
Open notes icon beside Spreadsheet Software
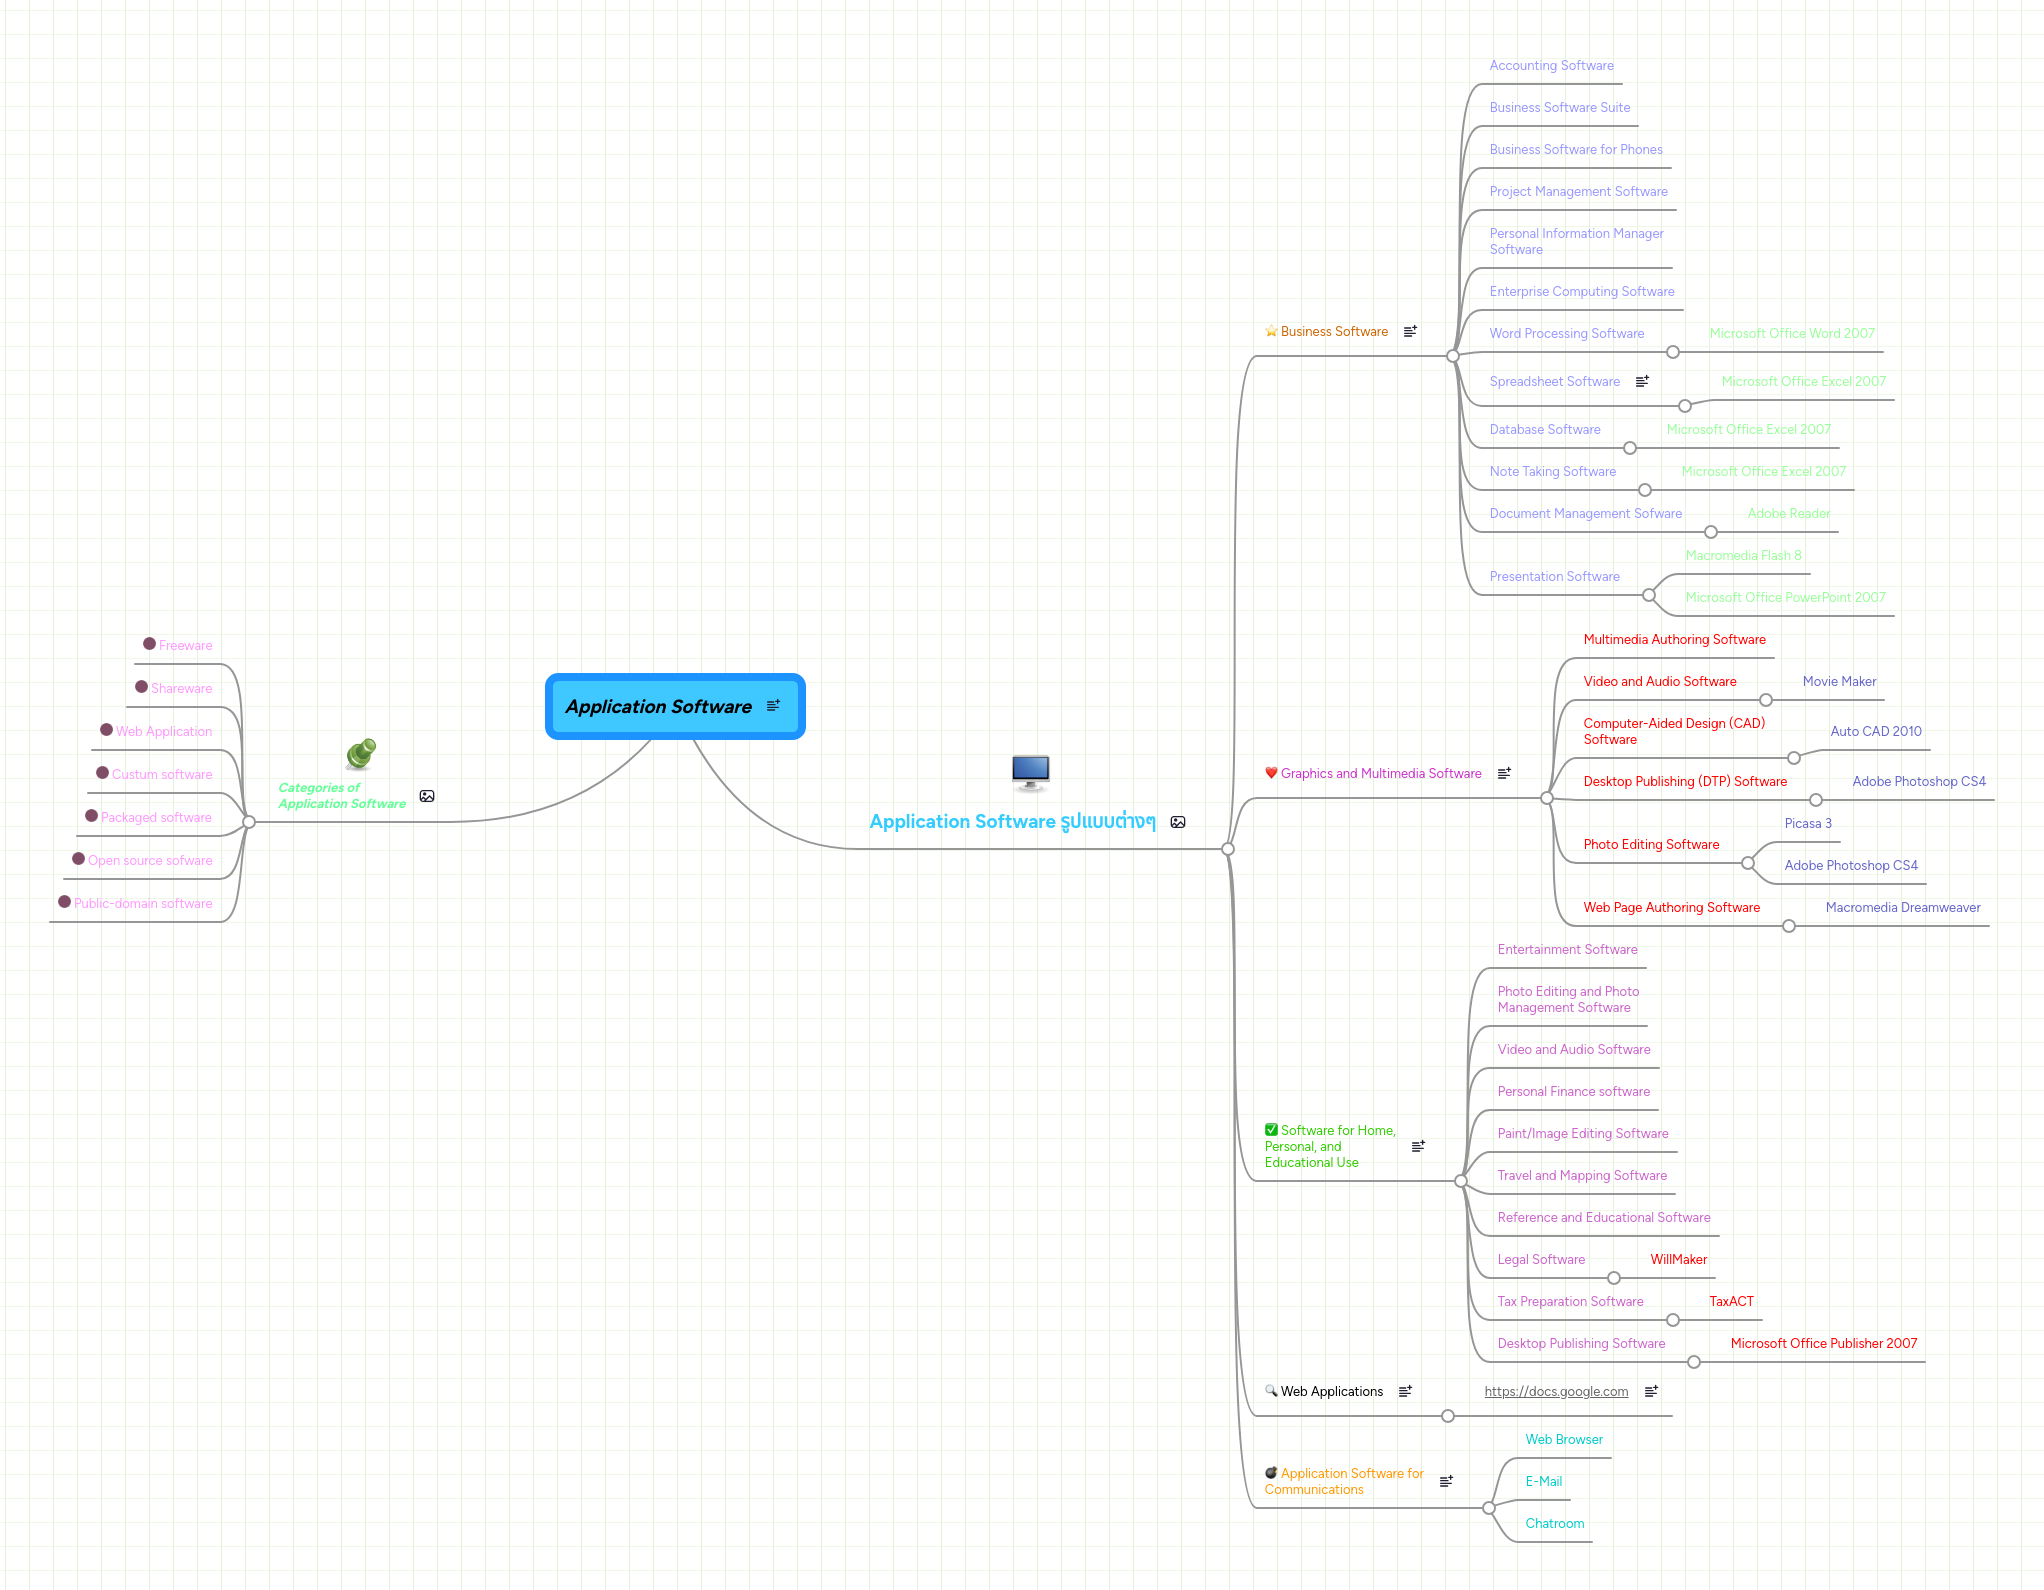[1642, 381]
